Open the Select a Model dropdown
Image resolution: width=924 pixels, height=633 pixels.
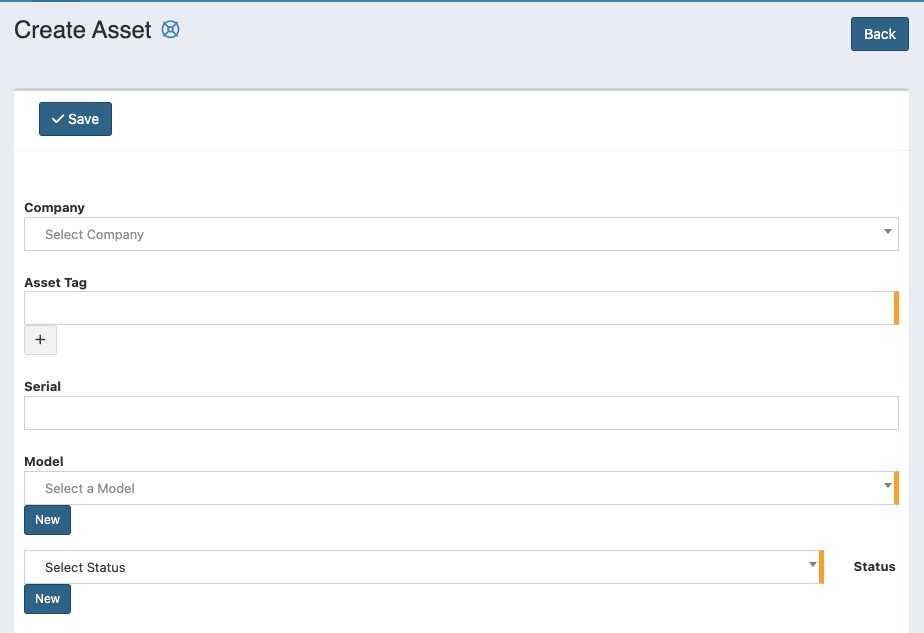click(450, 488)
